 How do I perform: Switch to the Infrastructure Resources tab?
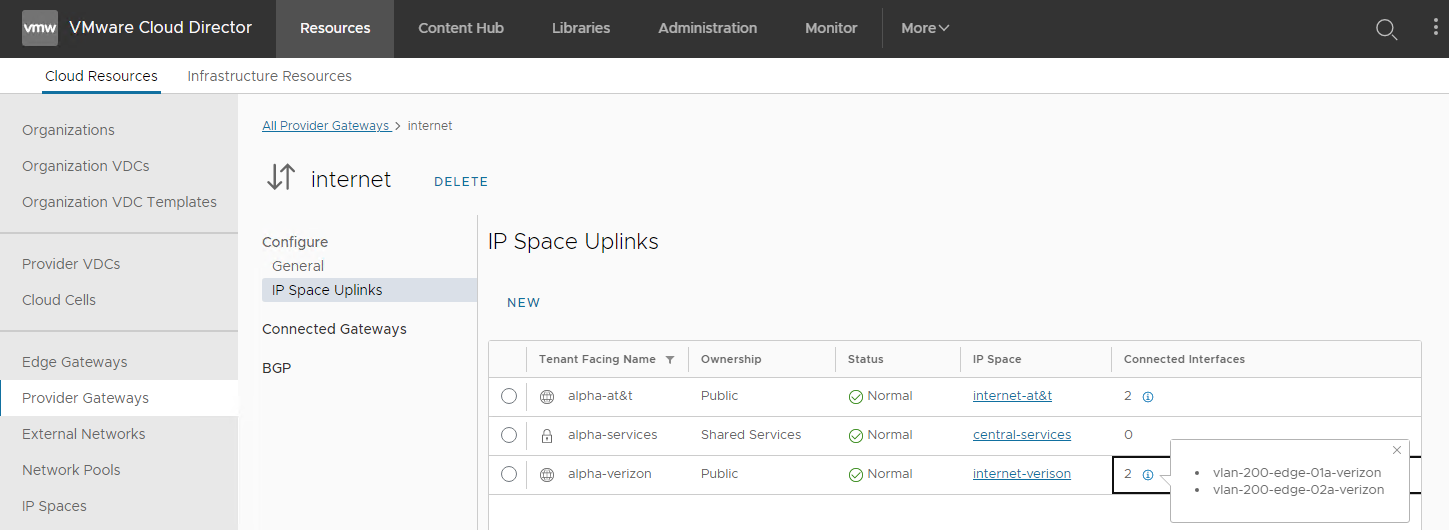click(269, 76)
